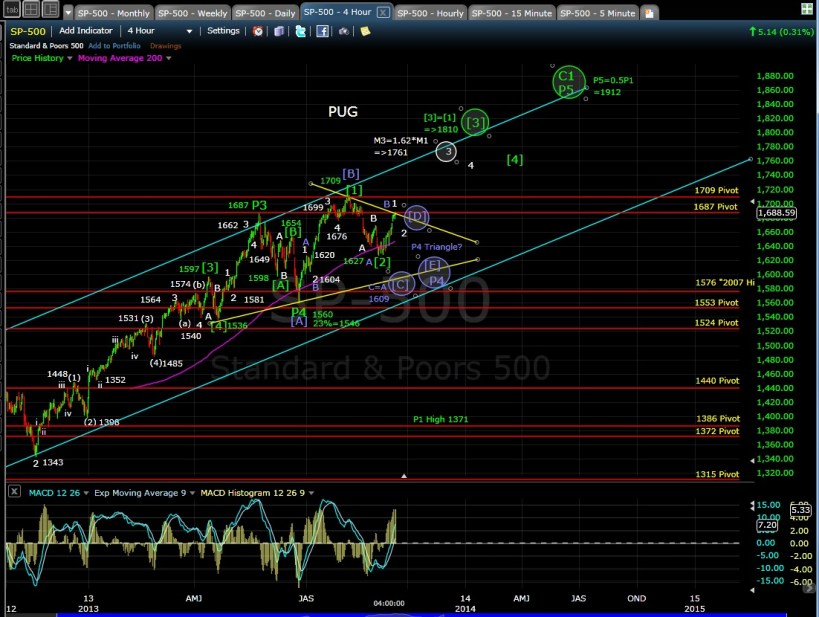This screenshot has height=617, width=819.
Task: Open the SP-500 - 15 Minute tab
Action: 511,13
